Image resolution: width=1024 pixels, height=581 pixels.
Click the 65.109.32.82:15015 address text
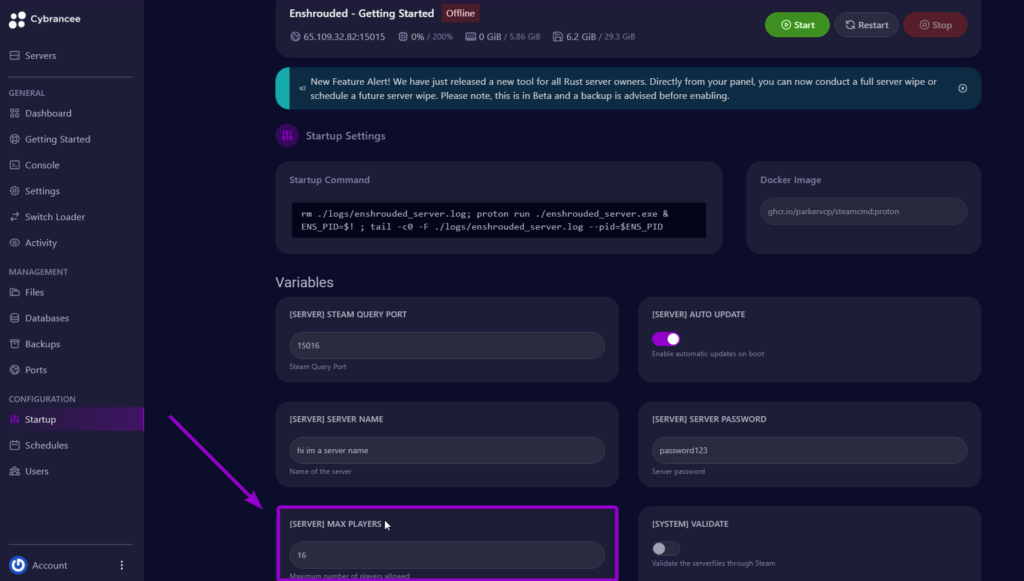(x=344, y=37)
